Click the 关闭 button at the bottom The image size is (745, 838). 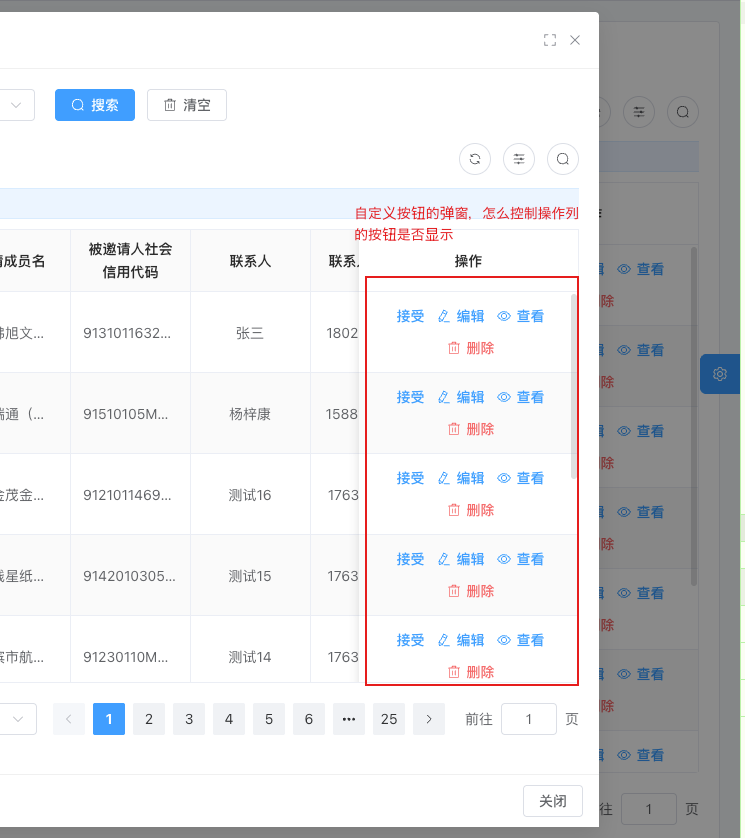pyautogui.click(x=553, y=801)
